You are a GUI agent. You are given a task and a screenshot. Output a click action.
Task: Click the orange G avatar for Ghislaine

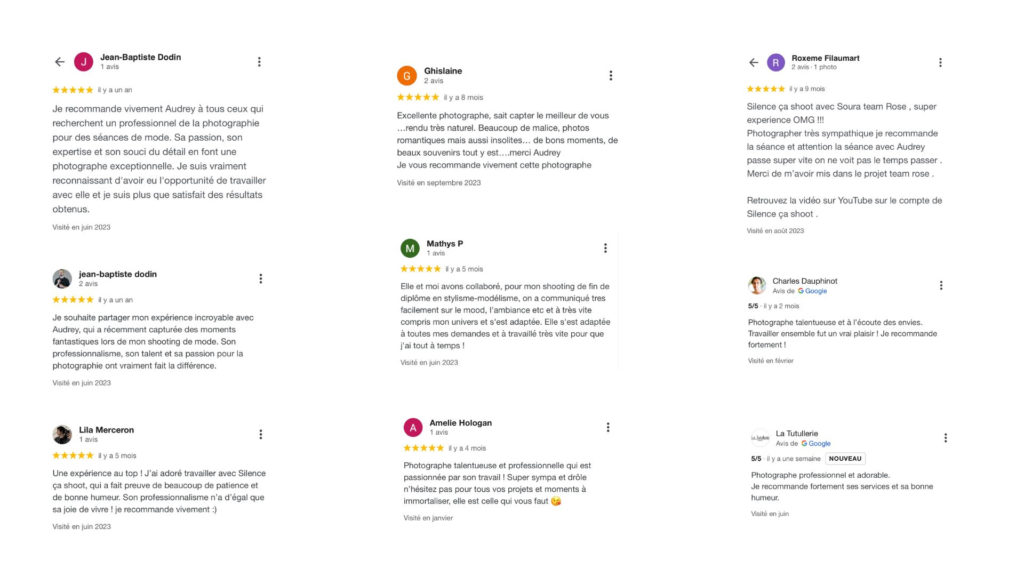tap(407, 76)
